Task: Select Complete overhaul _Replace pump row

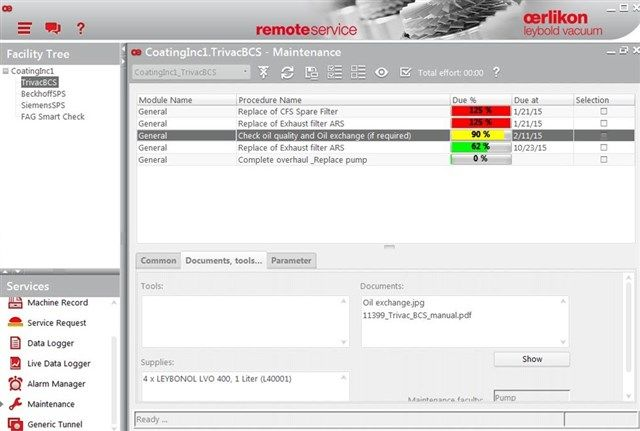Action: click(385, 160)
